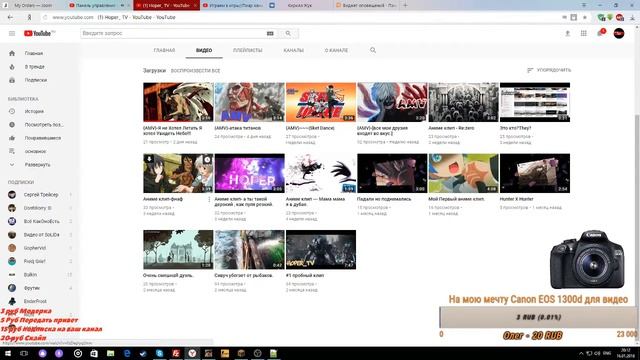Click the upload video icon

(x=567, y=33)
